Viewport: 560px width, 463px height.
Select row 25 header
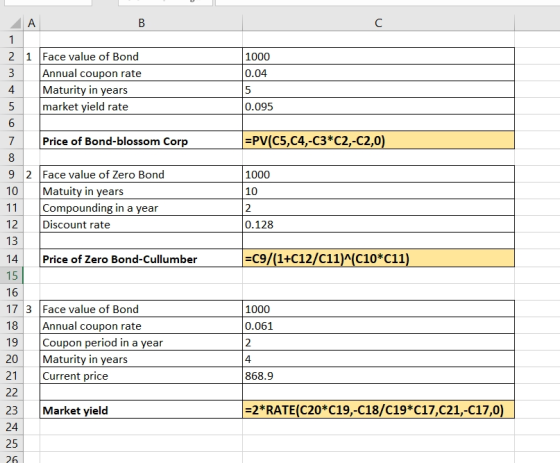pos(11,443)
